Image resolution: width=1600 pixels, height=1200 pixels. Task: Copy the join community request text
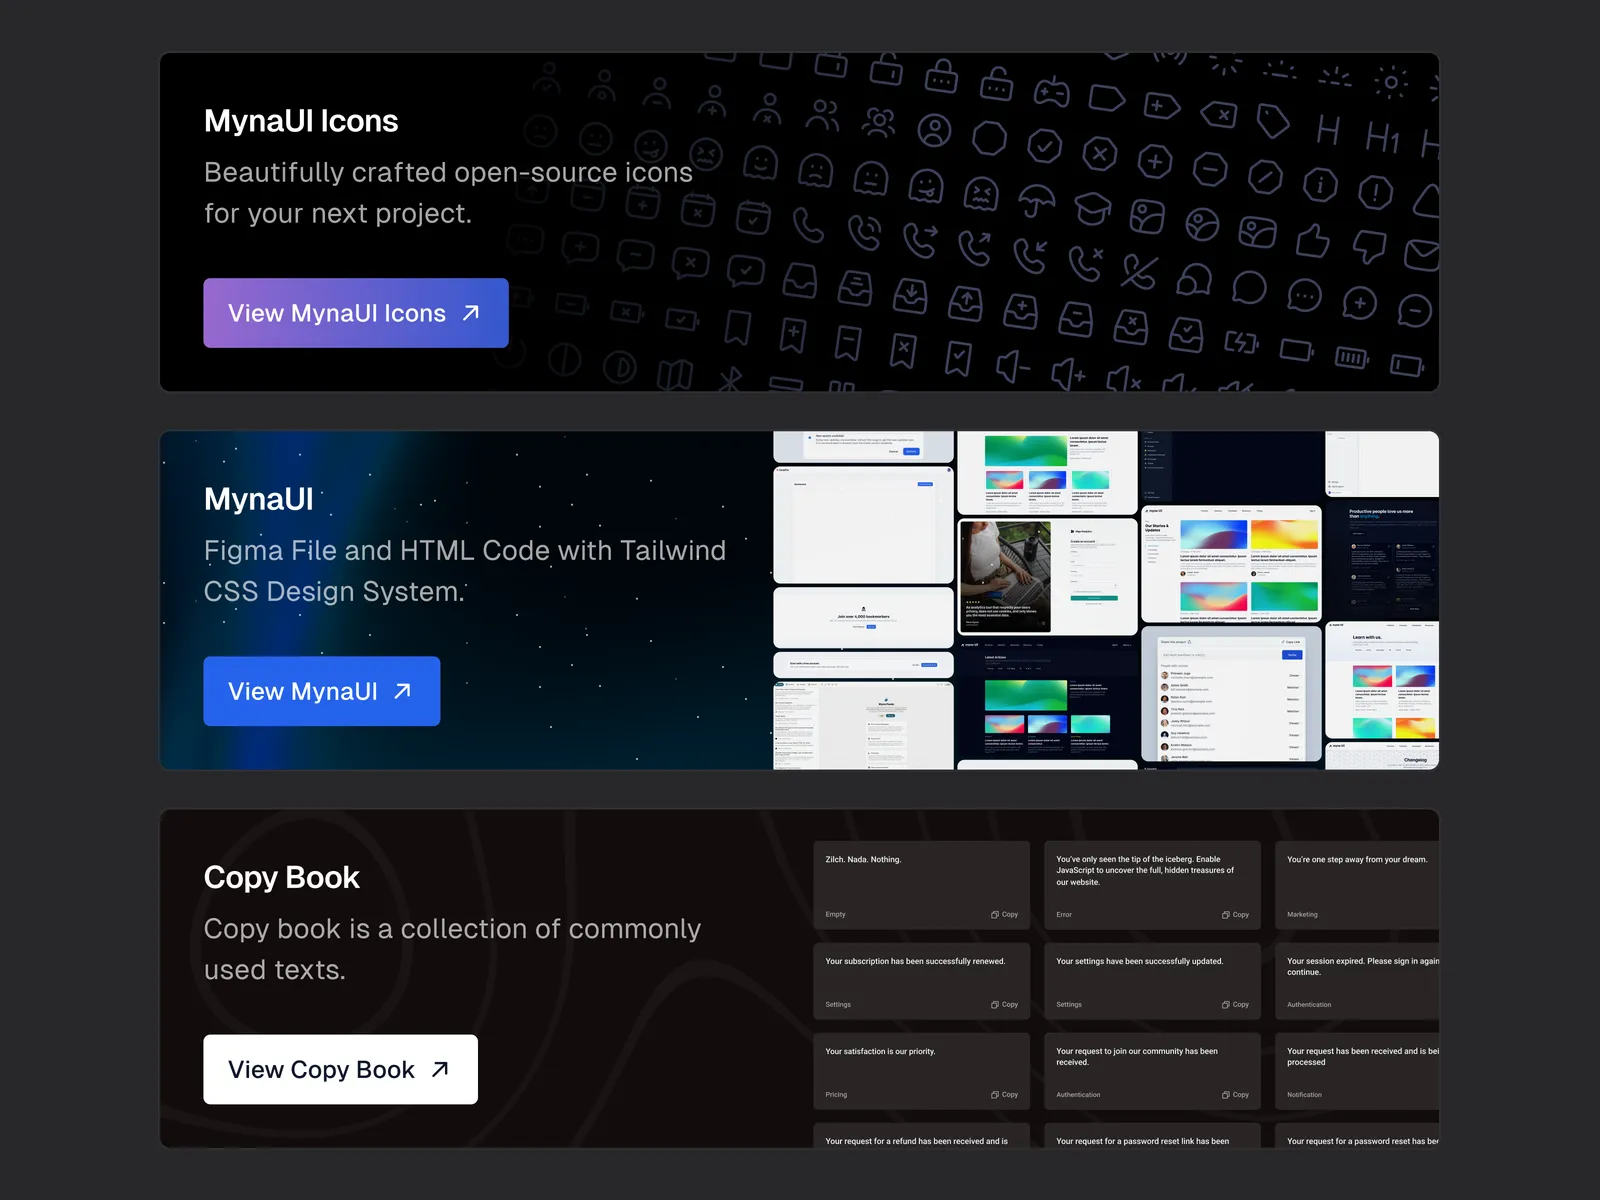(1235, 1094)
